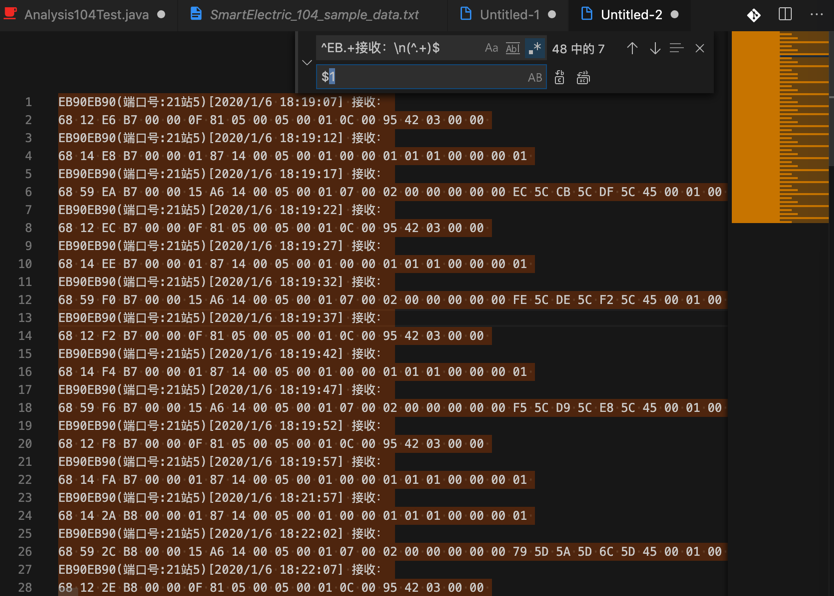Switch to the Analysis104Test.java tab

85,15
